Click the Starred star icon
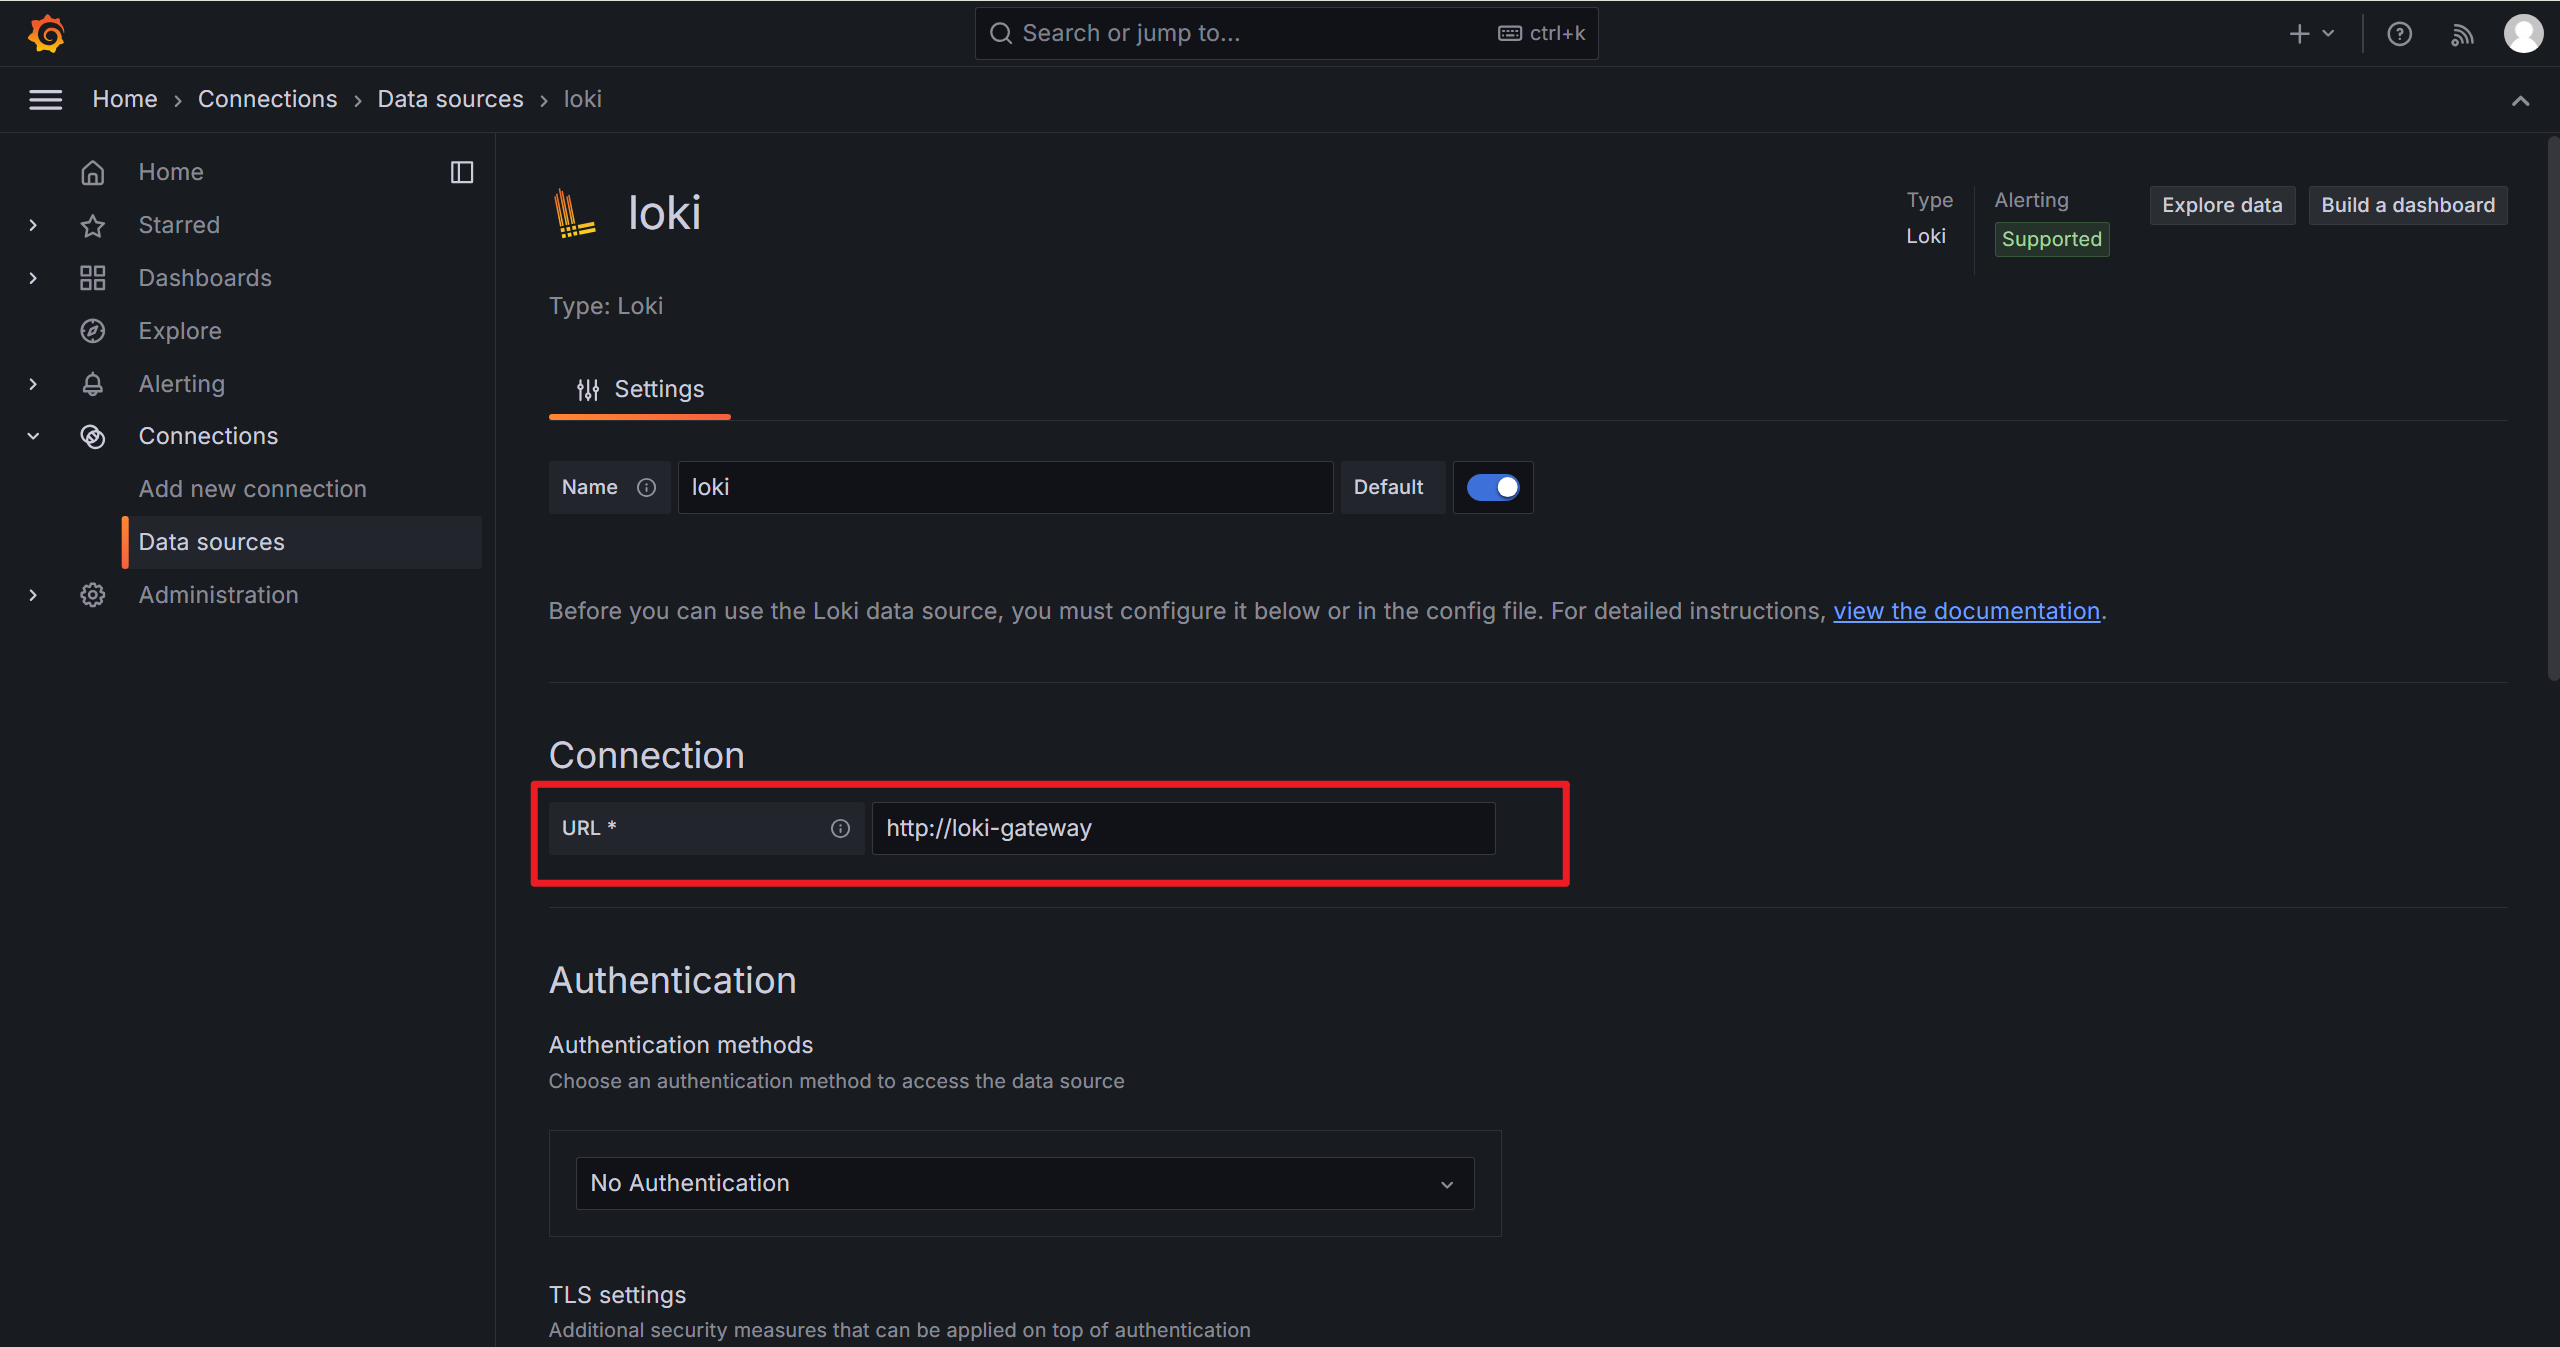Screen dimensions: 2560x1347 [93, 225]
